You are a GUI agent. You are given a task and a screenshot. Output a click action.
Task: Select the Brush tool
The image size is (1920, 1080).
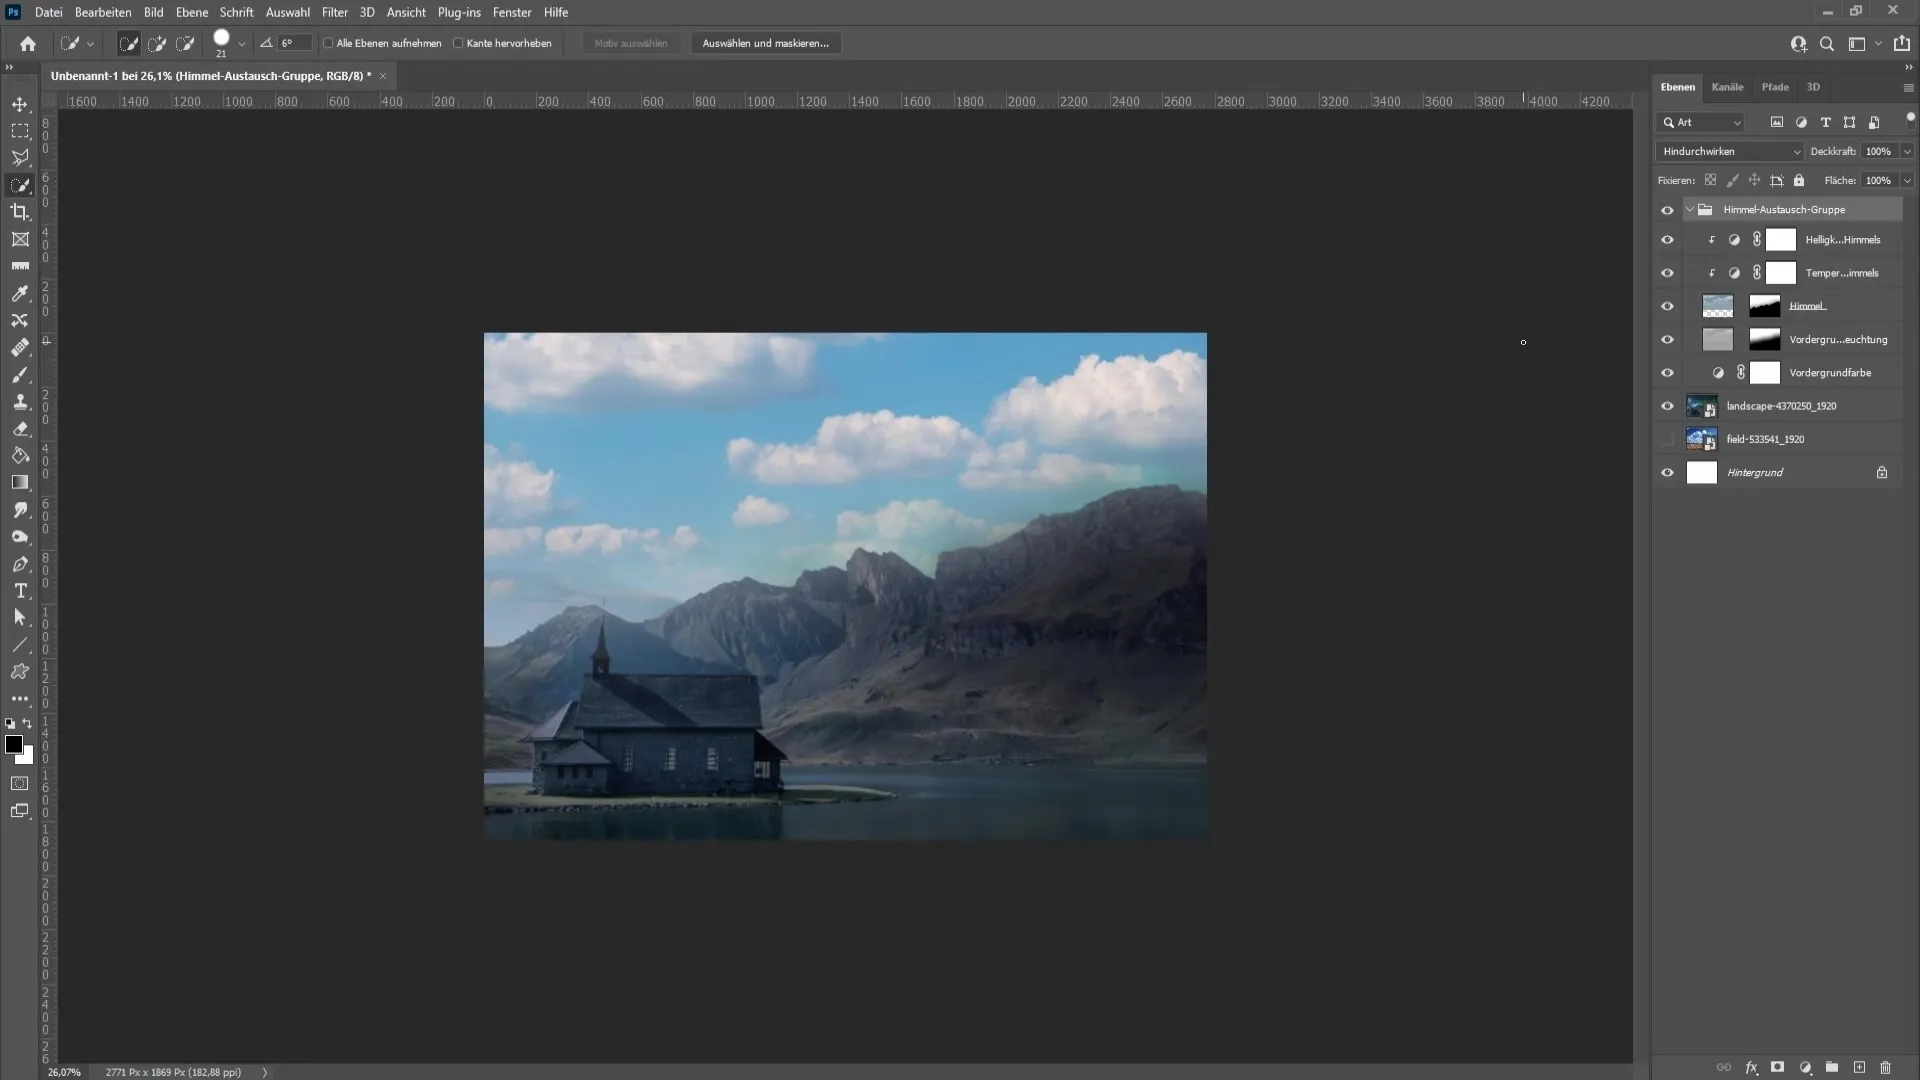coord(20,375)
